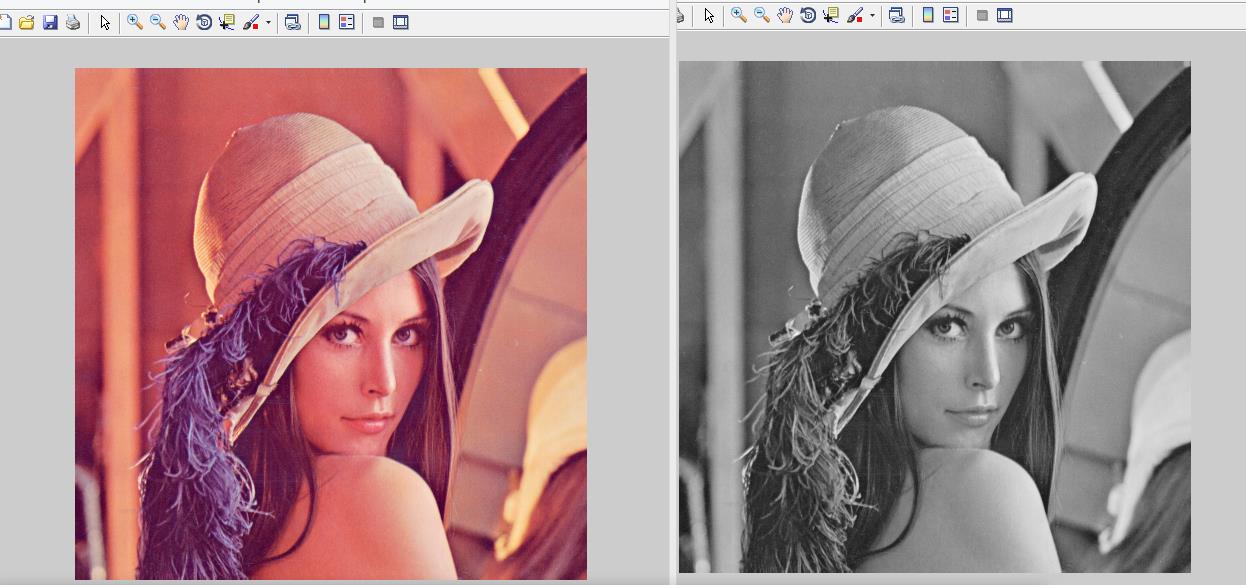1246x585 pixels.
Task: Insert Legend icon in left window
Action: tap(347, 22)
